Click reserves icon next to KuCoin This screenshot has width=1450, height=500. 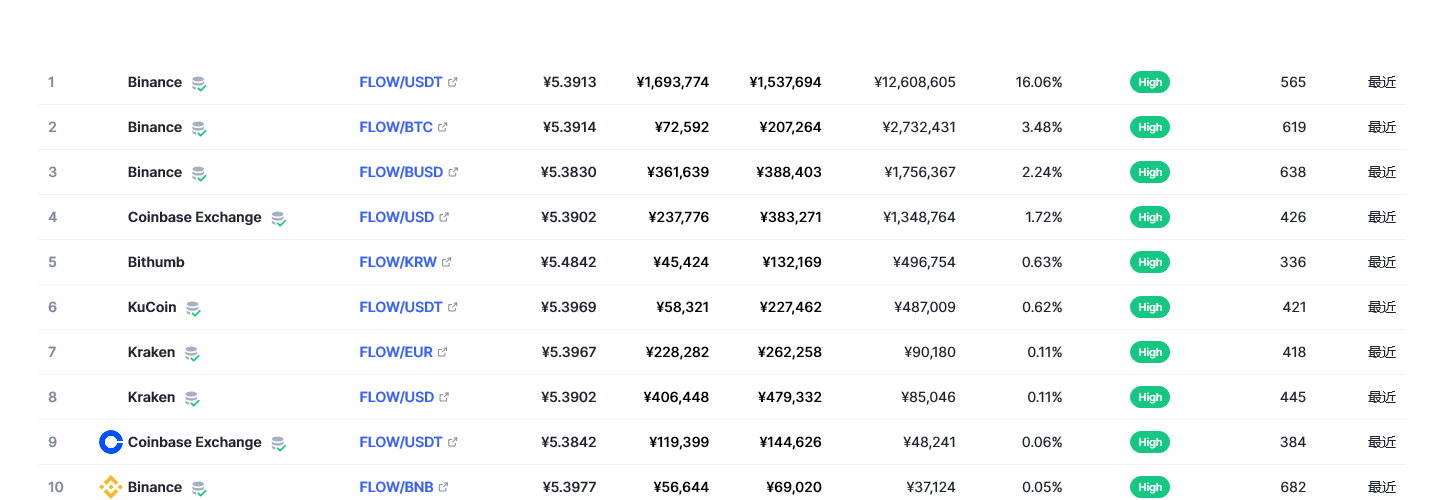pyautogui.click(x=193, y=308)
